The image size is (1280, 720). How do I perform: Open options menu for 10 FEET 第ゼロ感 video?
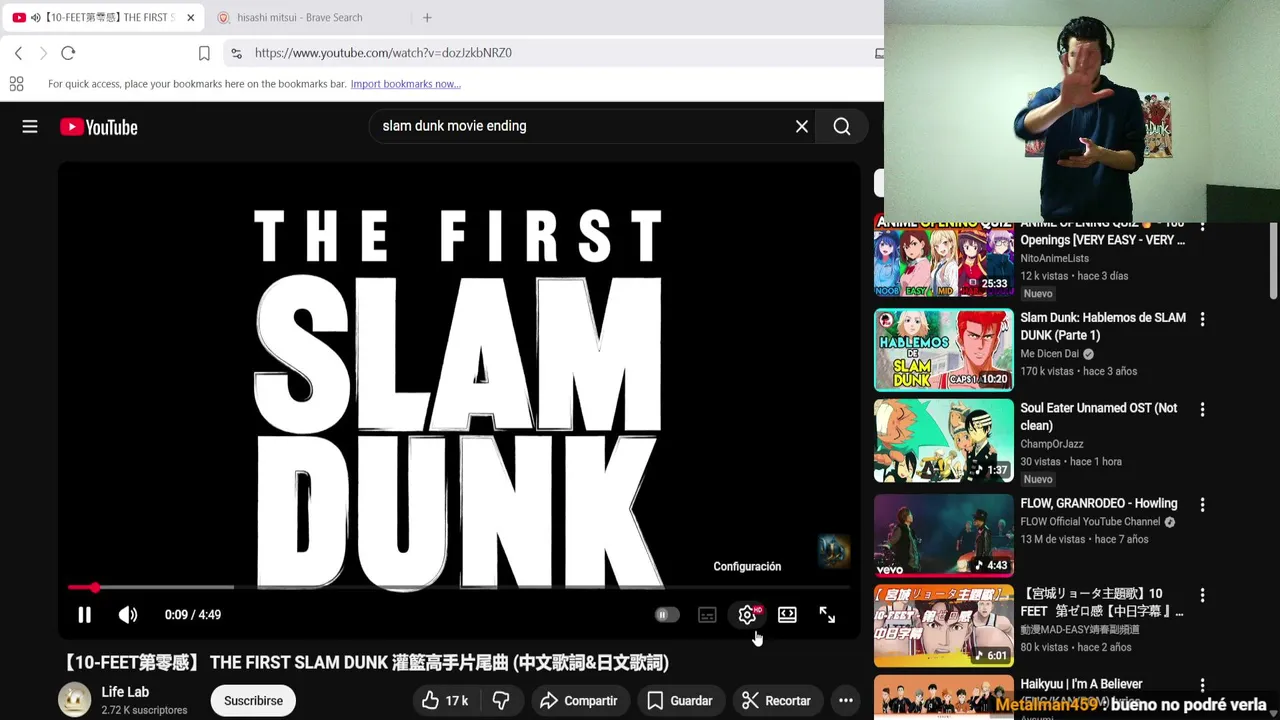(x=1202, y=595)
